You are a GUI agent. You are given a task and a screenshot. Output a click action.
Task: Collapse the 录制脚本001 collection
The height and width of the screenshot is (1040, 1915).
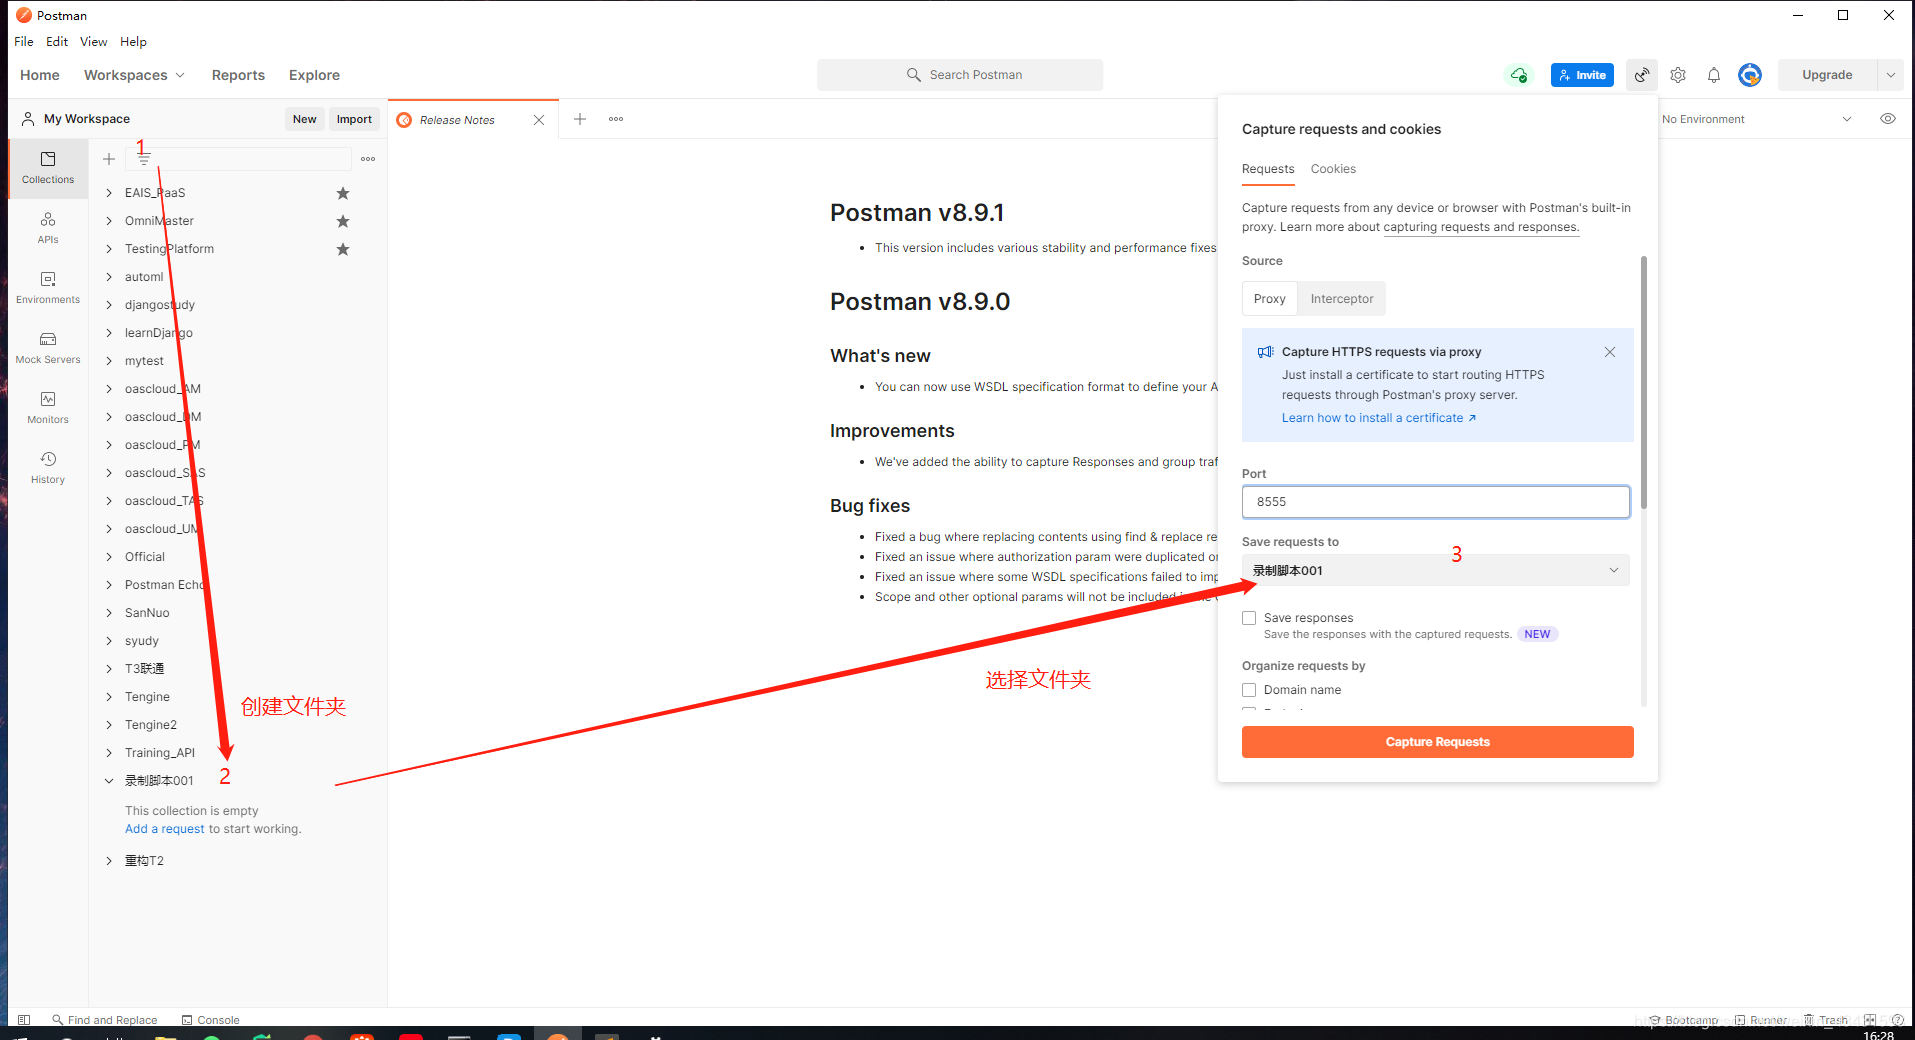[x=109, y=781]
